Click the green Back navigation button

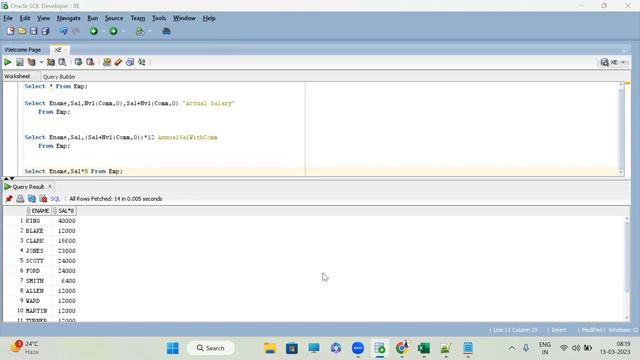point(94,31)
